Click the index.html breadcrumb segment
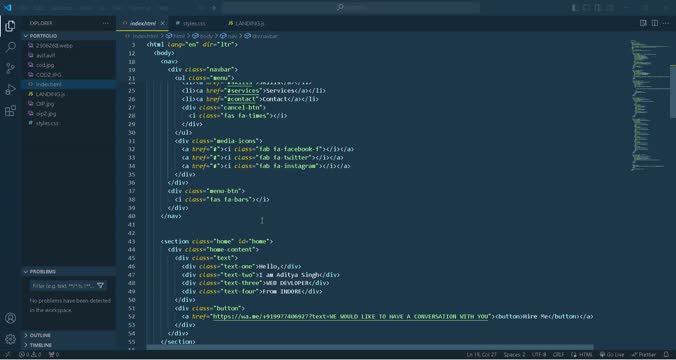This screenshot has width=676, height=360. tap(142, 36)
